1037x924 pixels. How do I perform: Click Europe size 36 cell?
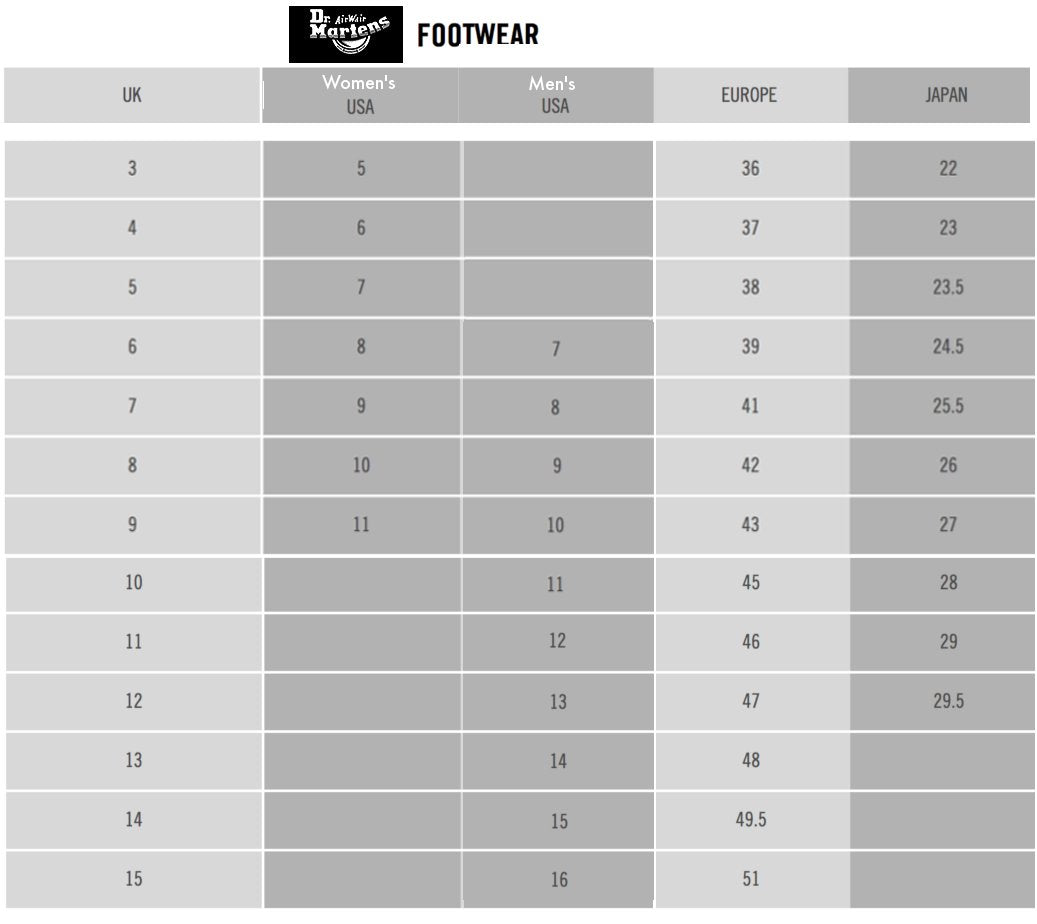(x=751, y=168)
